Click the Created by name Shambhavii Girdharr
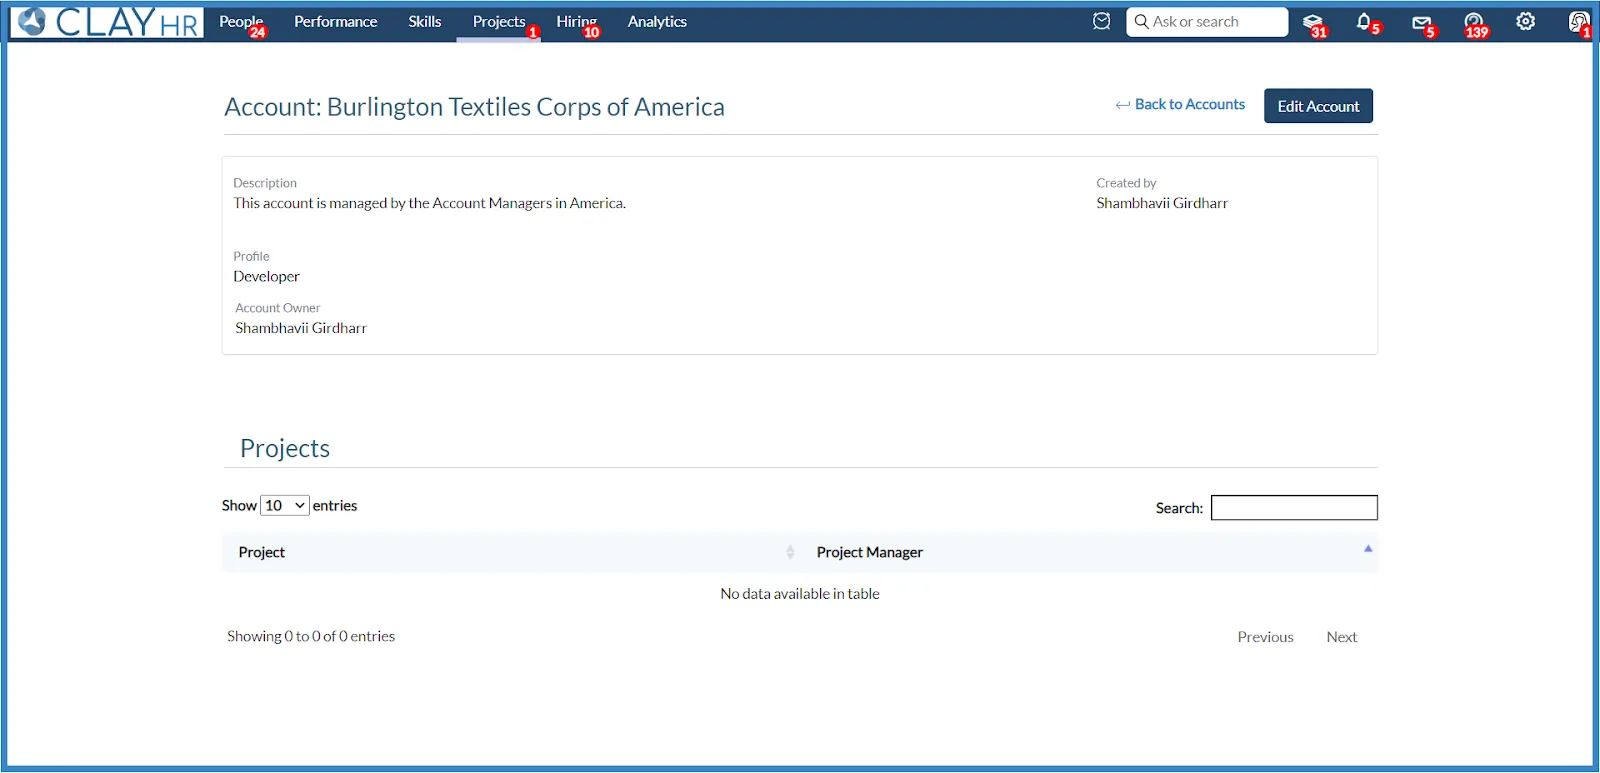1600x773 pixels. (1162, 203)
